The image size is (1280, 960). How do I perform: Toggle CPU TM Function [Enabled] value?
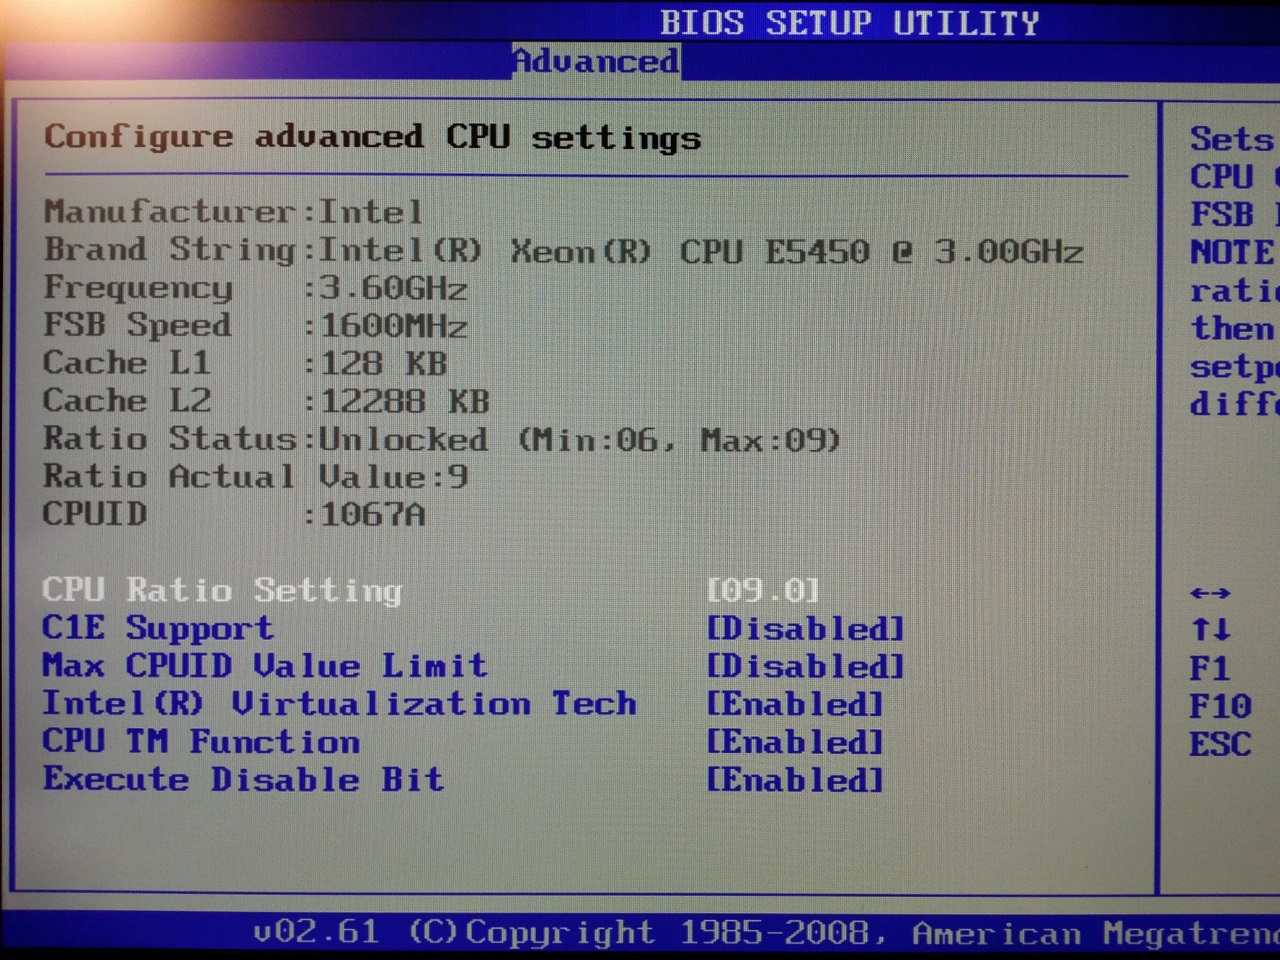point(795,742)
